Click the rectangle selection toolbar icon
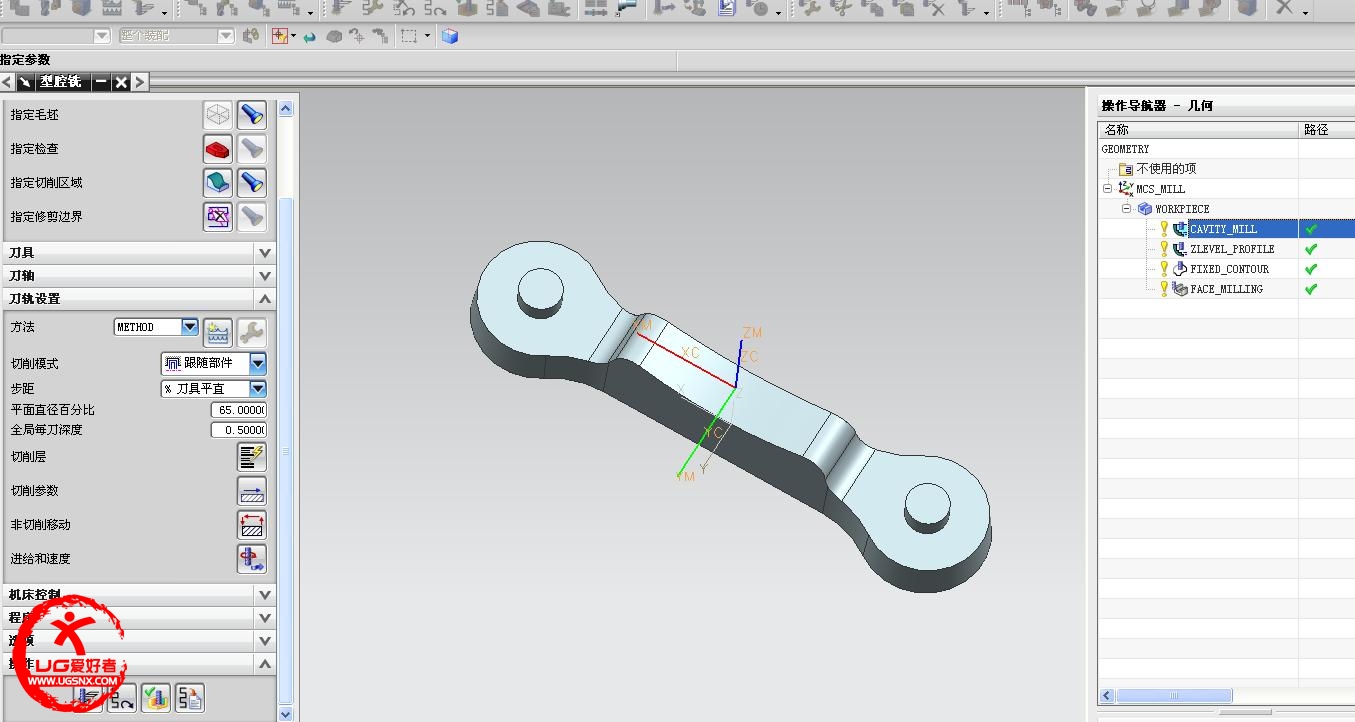The width and height of the screenshot is (1355, 722). click(x=409, y=36)
